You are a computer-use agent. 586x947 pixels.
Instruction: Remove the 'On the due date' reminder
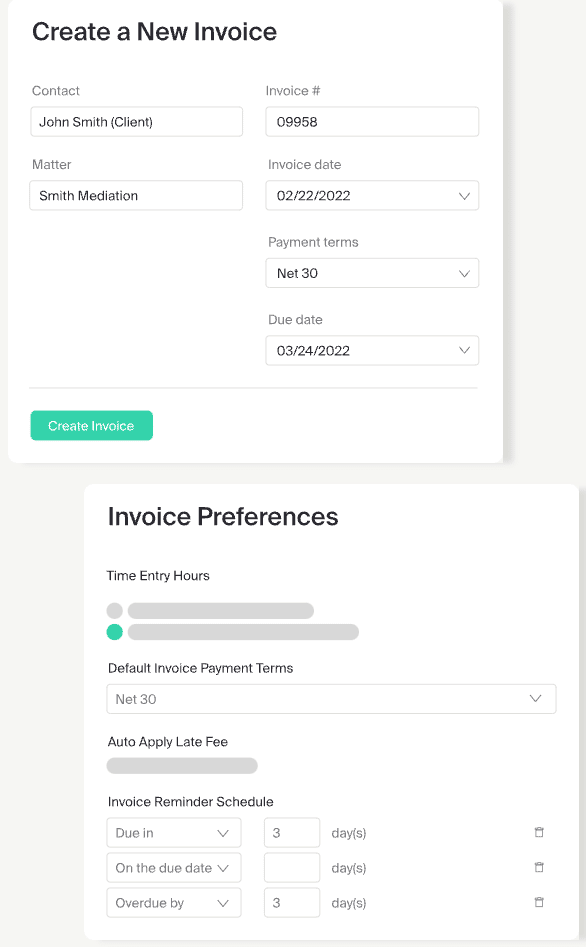(539, 867)
